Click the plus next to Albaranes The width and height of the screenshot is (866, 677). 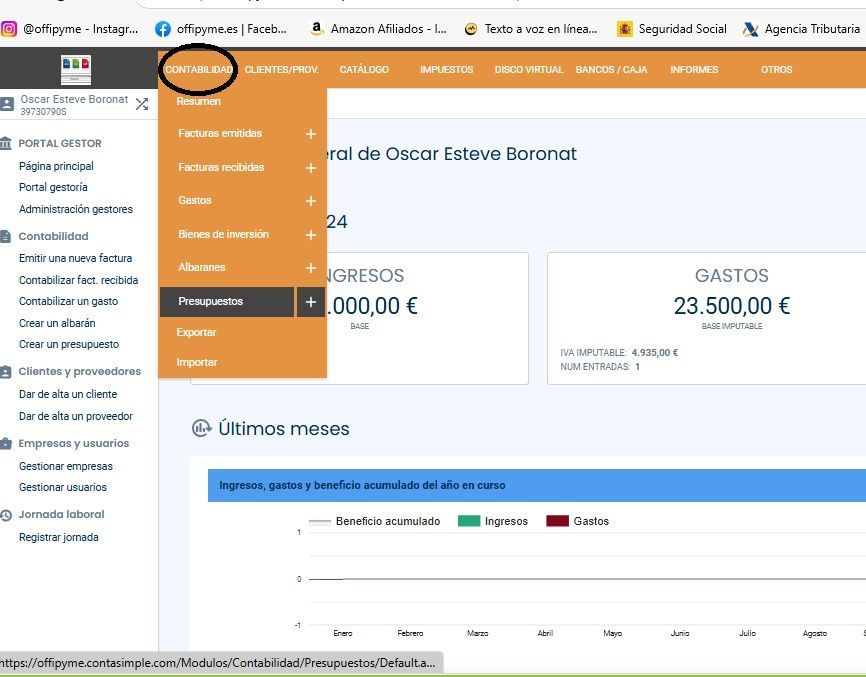click(311, 268)
